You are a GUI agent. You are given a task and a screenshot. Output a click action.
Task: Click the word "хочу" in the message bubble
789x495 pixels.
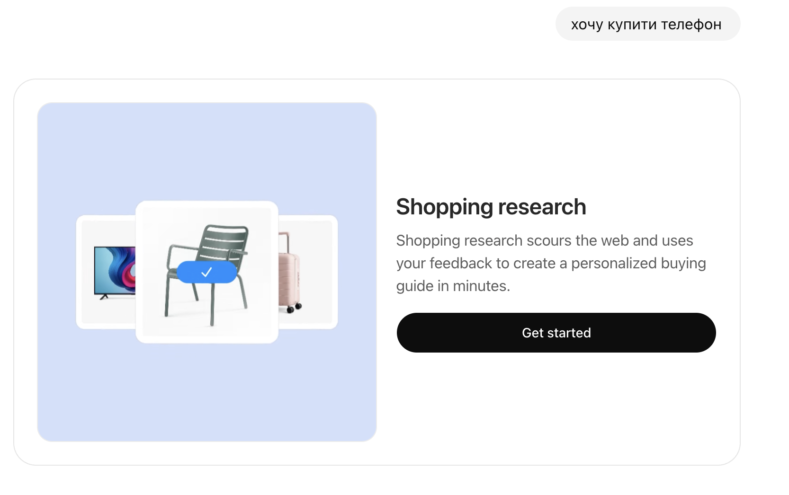coord(587,24)
